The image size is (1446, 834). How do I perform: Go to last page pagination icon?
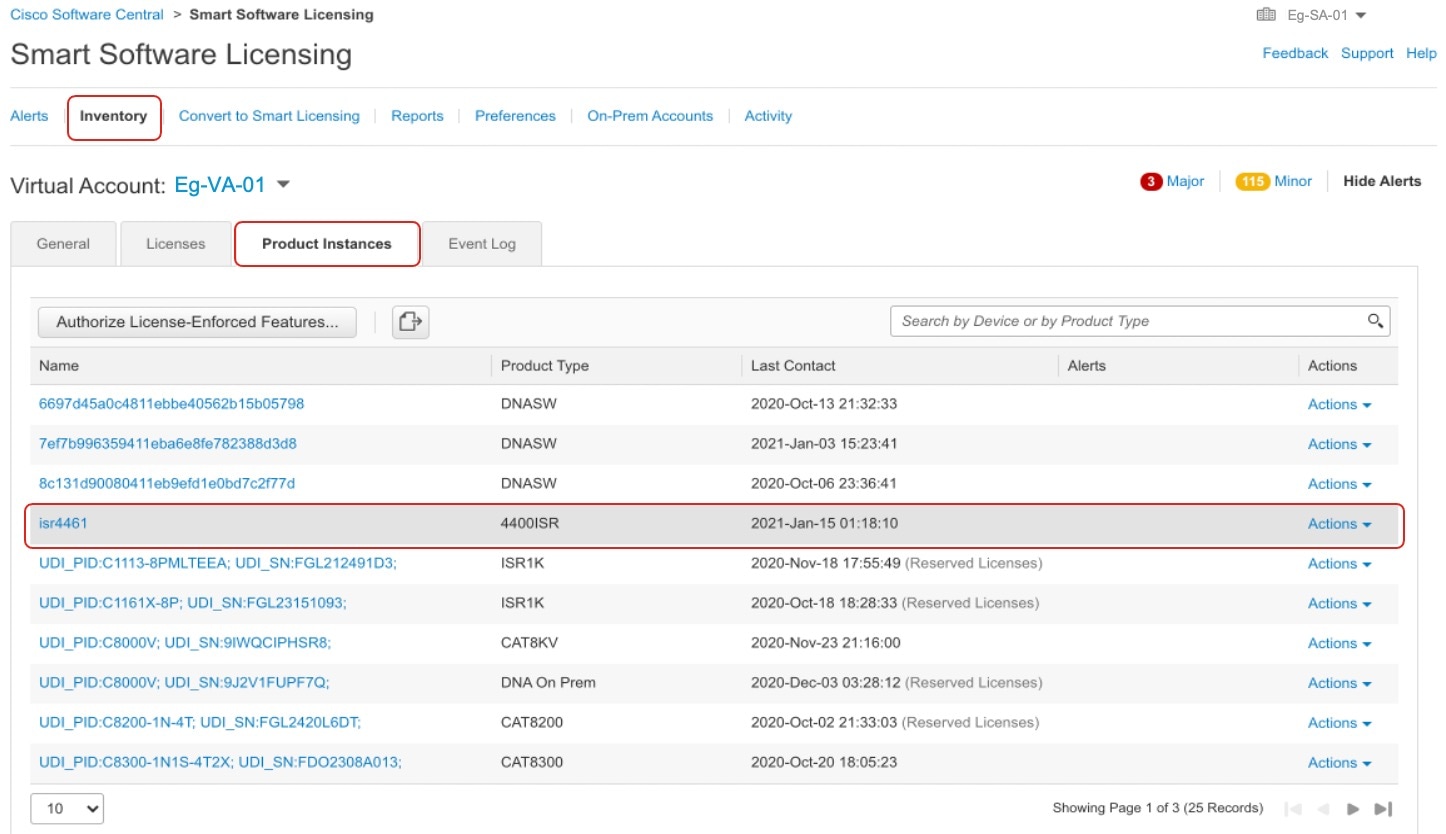tap(1383, 808)
